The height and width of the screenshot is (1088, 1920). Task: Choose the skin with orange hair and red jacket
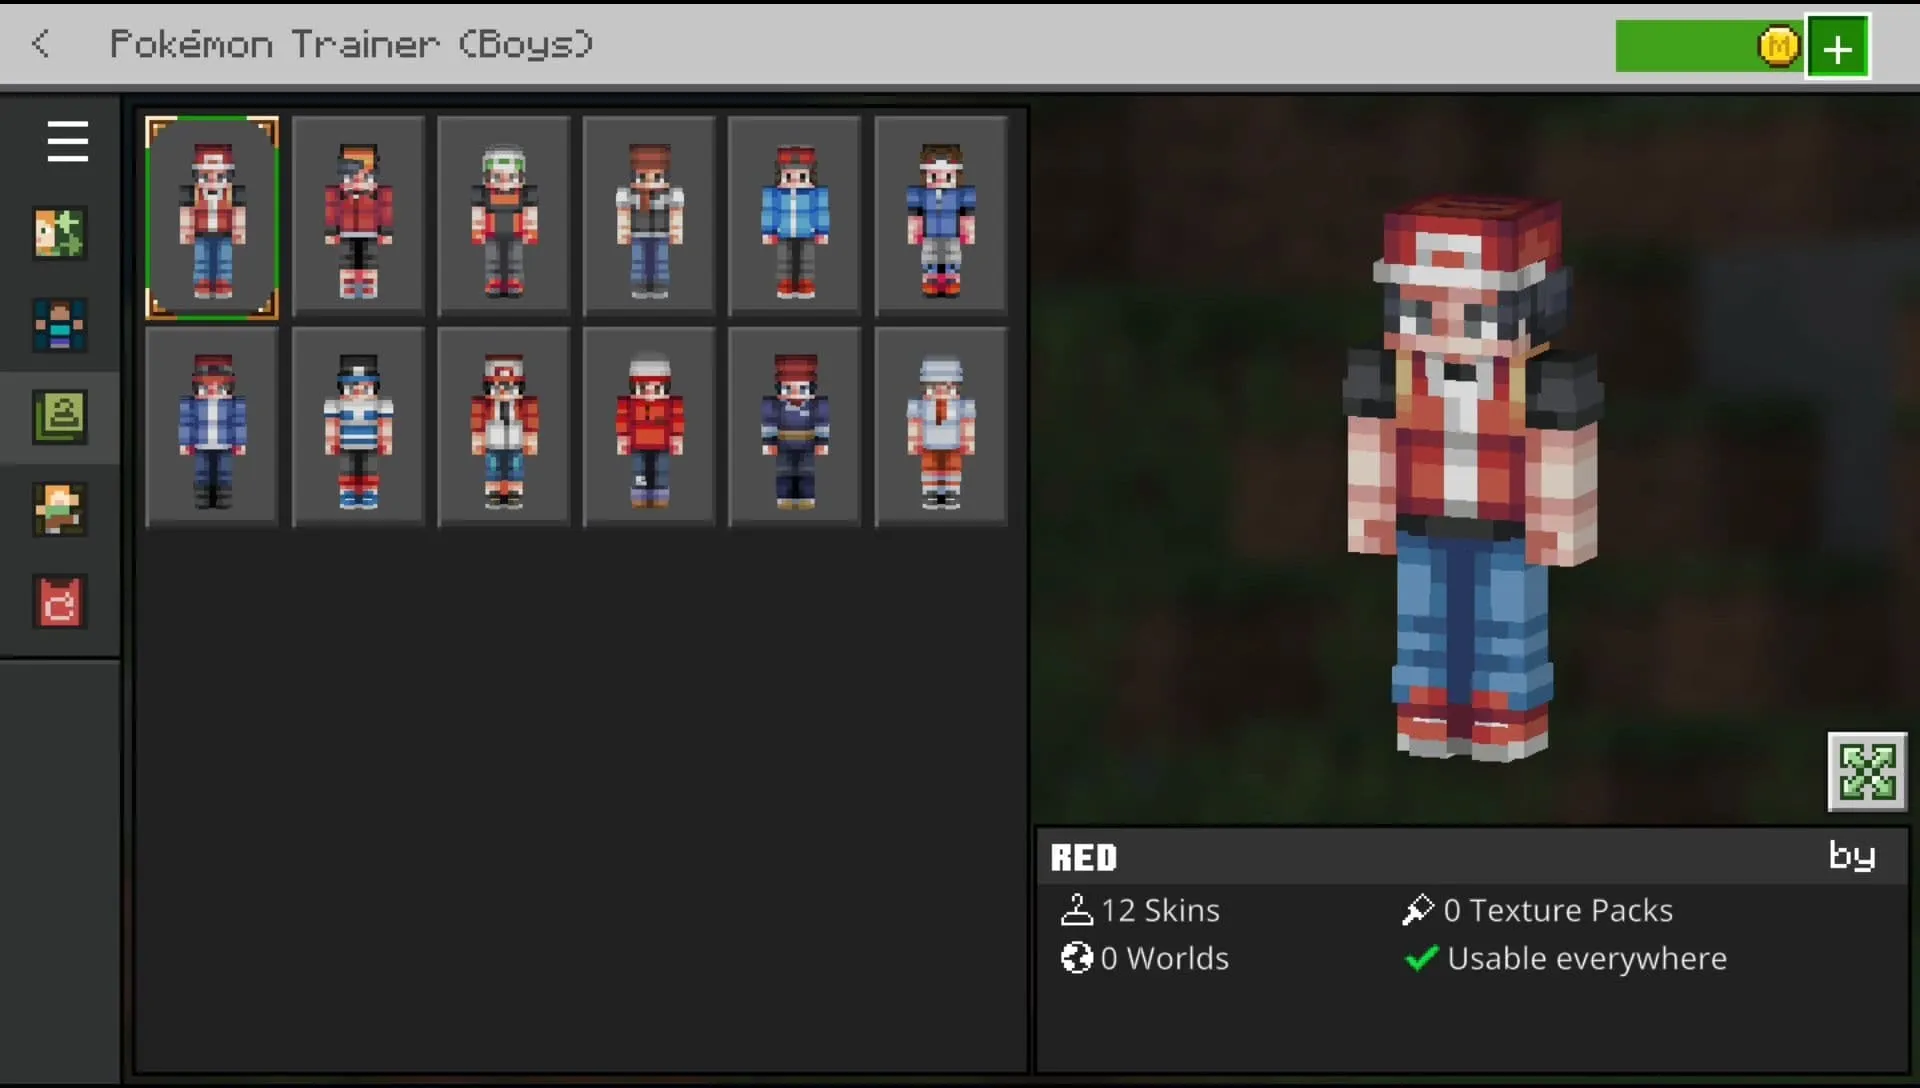click(x=358, y=218)
